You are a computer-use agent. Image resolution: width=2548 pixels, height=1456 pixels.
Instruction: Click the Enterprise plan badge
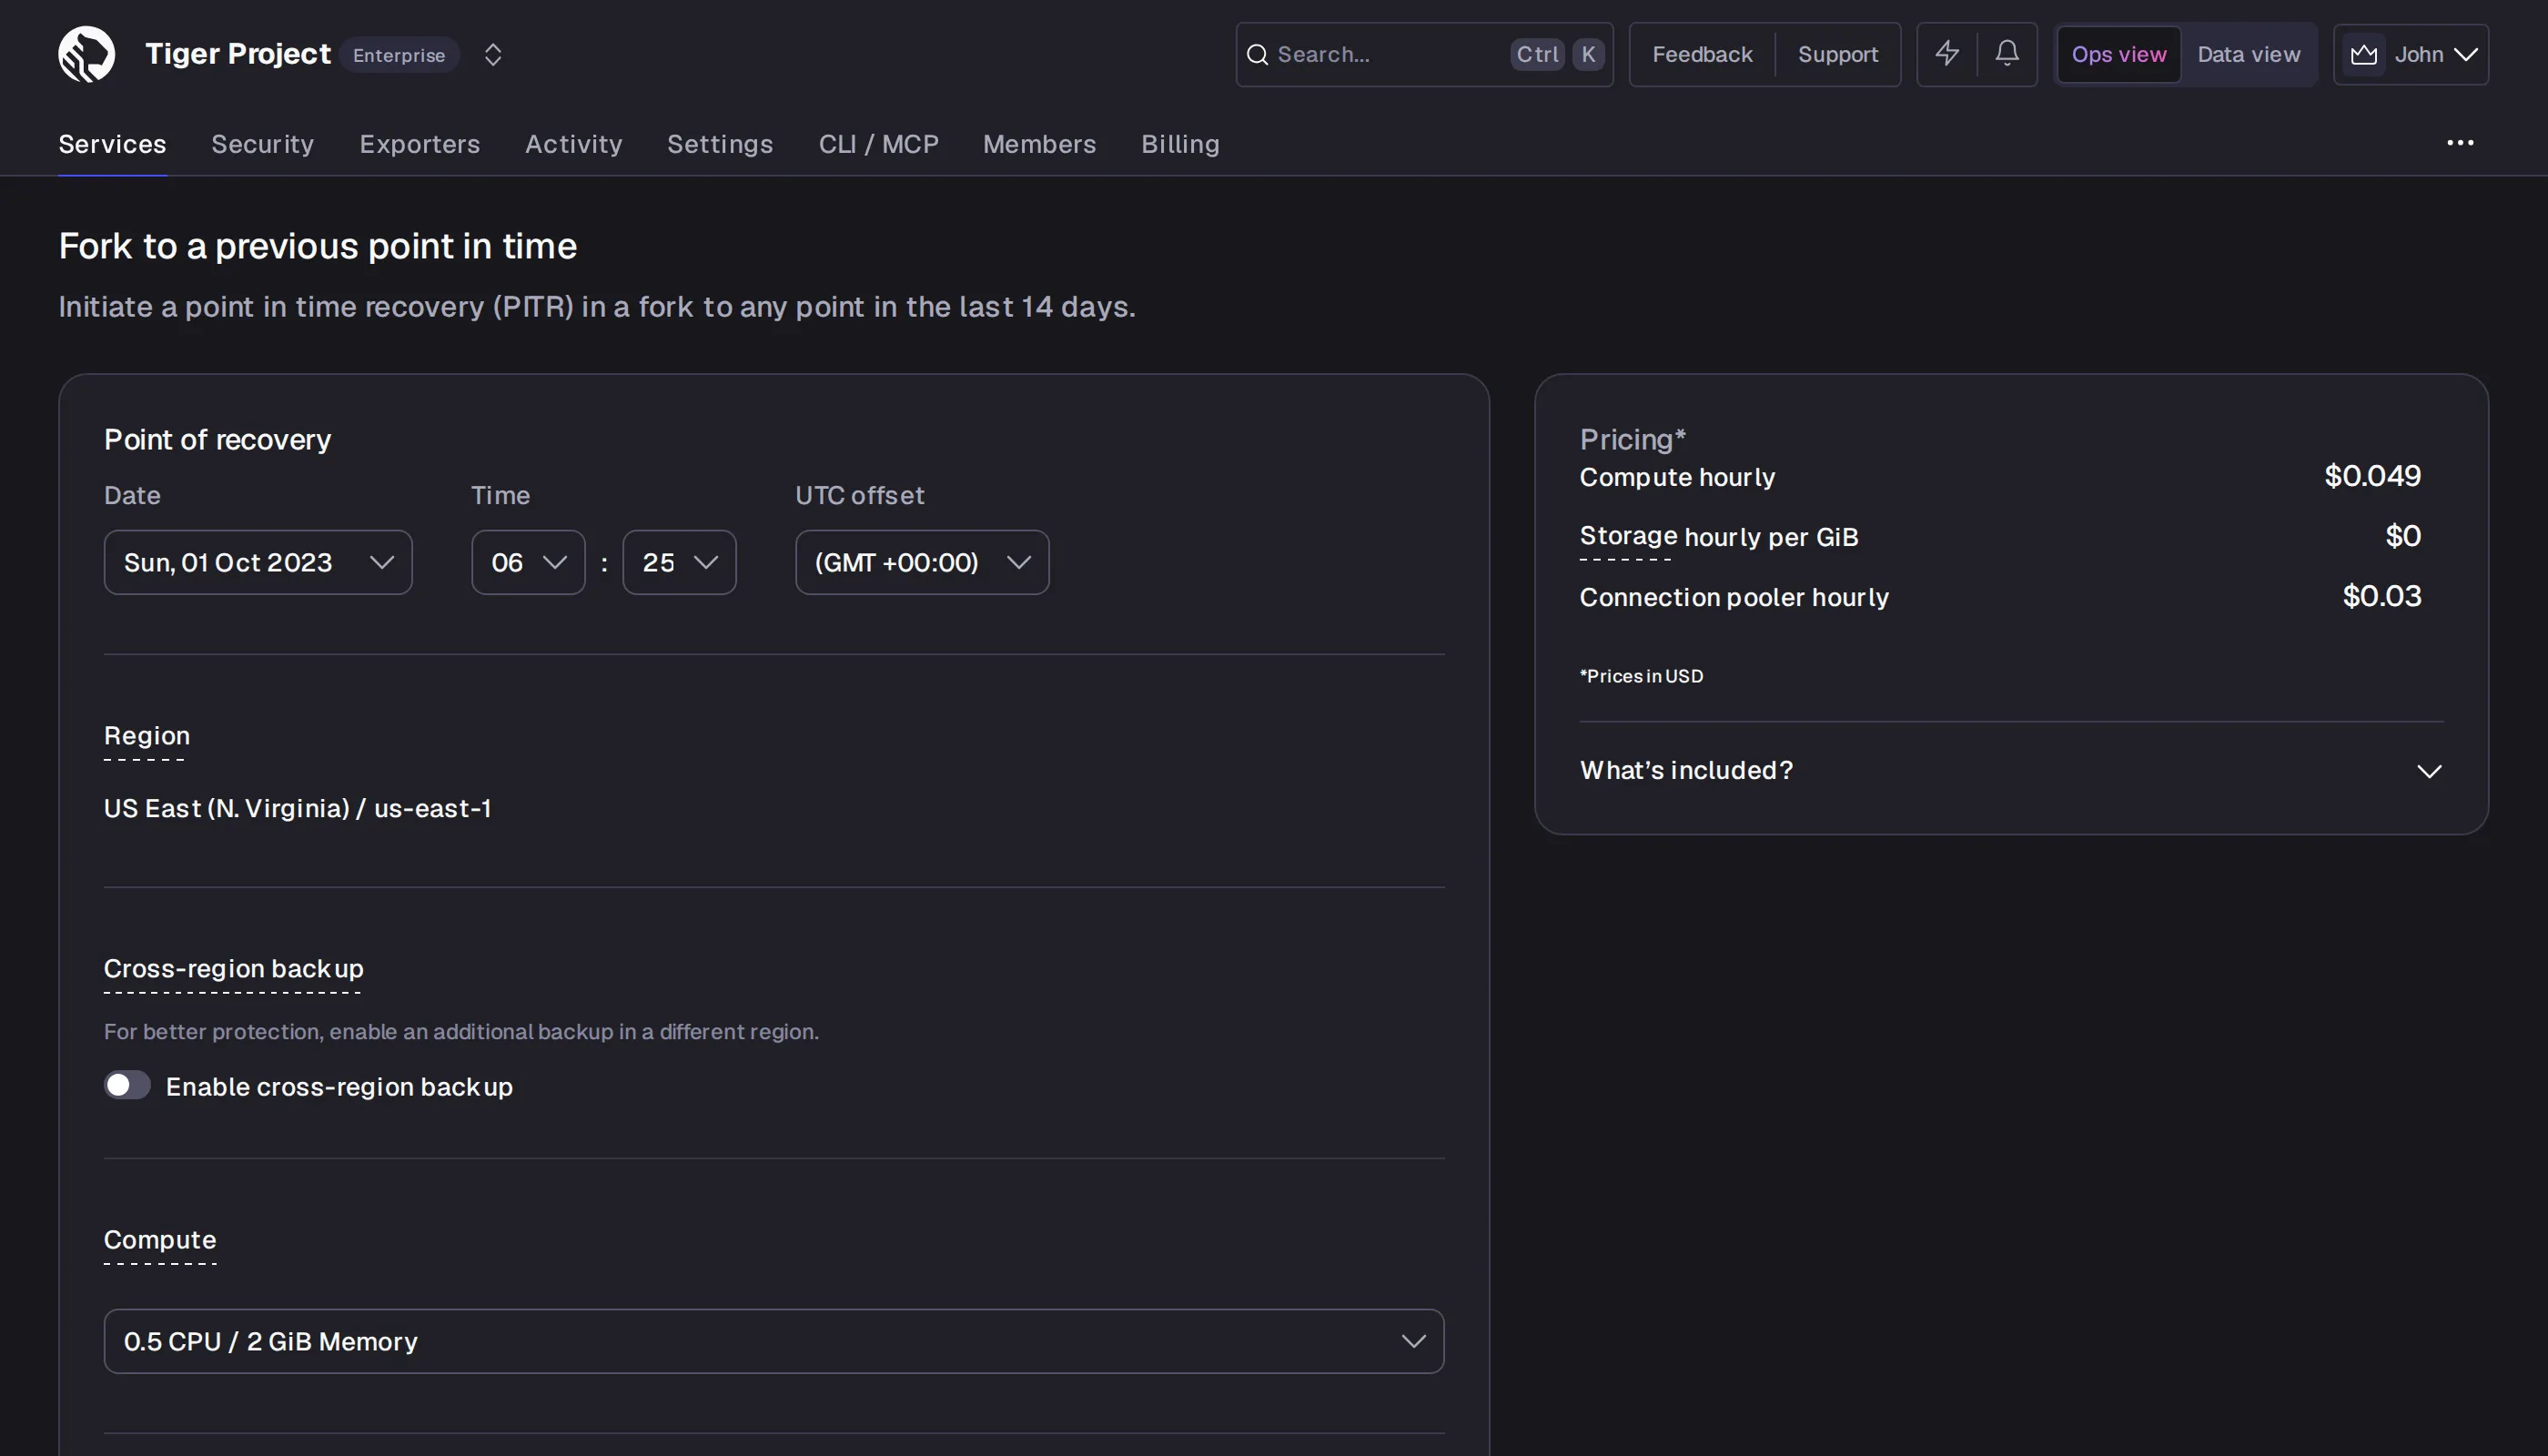pyautogui.click(x=399, y=54)
